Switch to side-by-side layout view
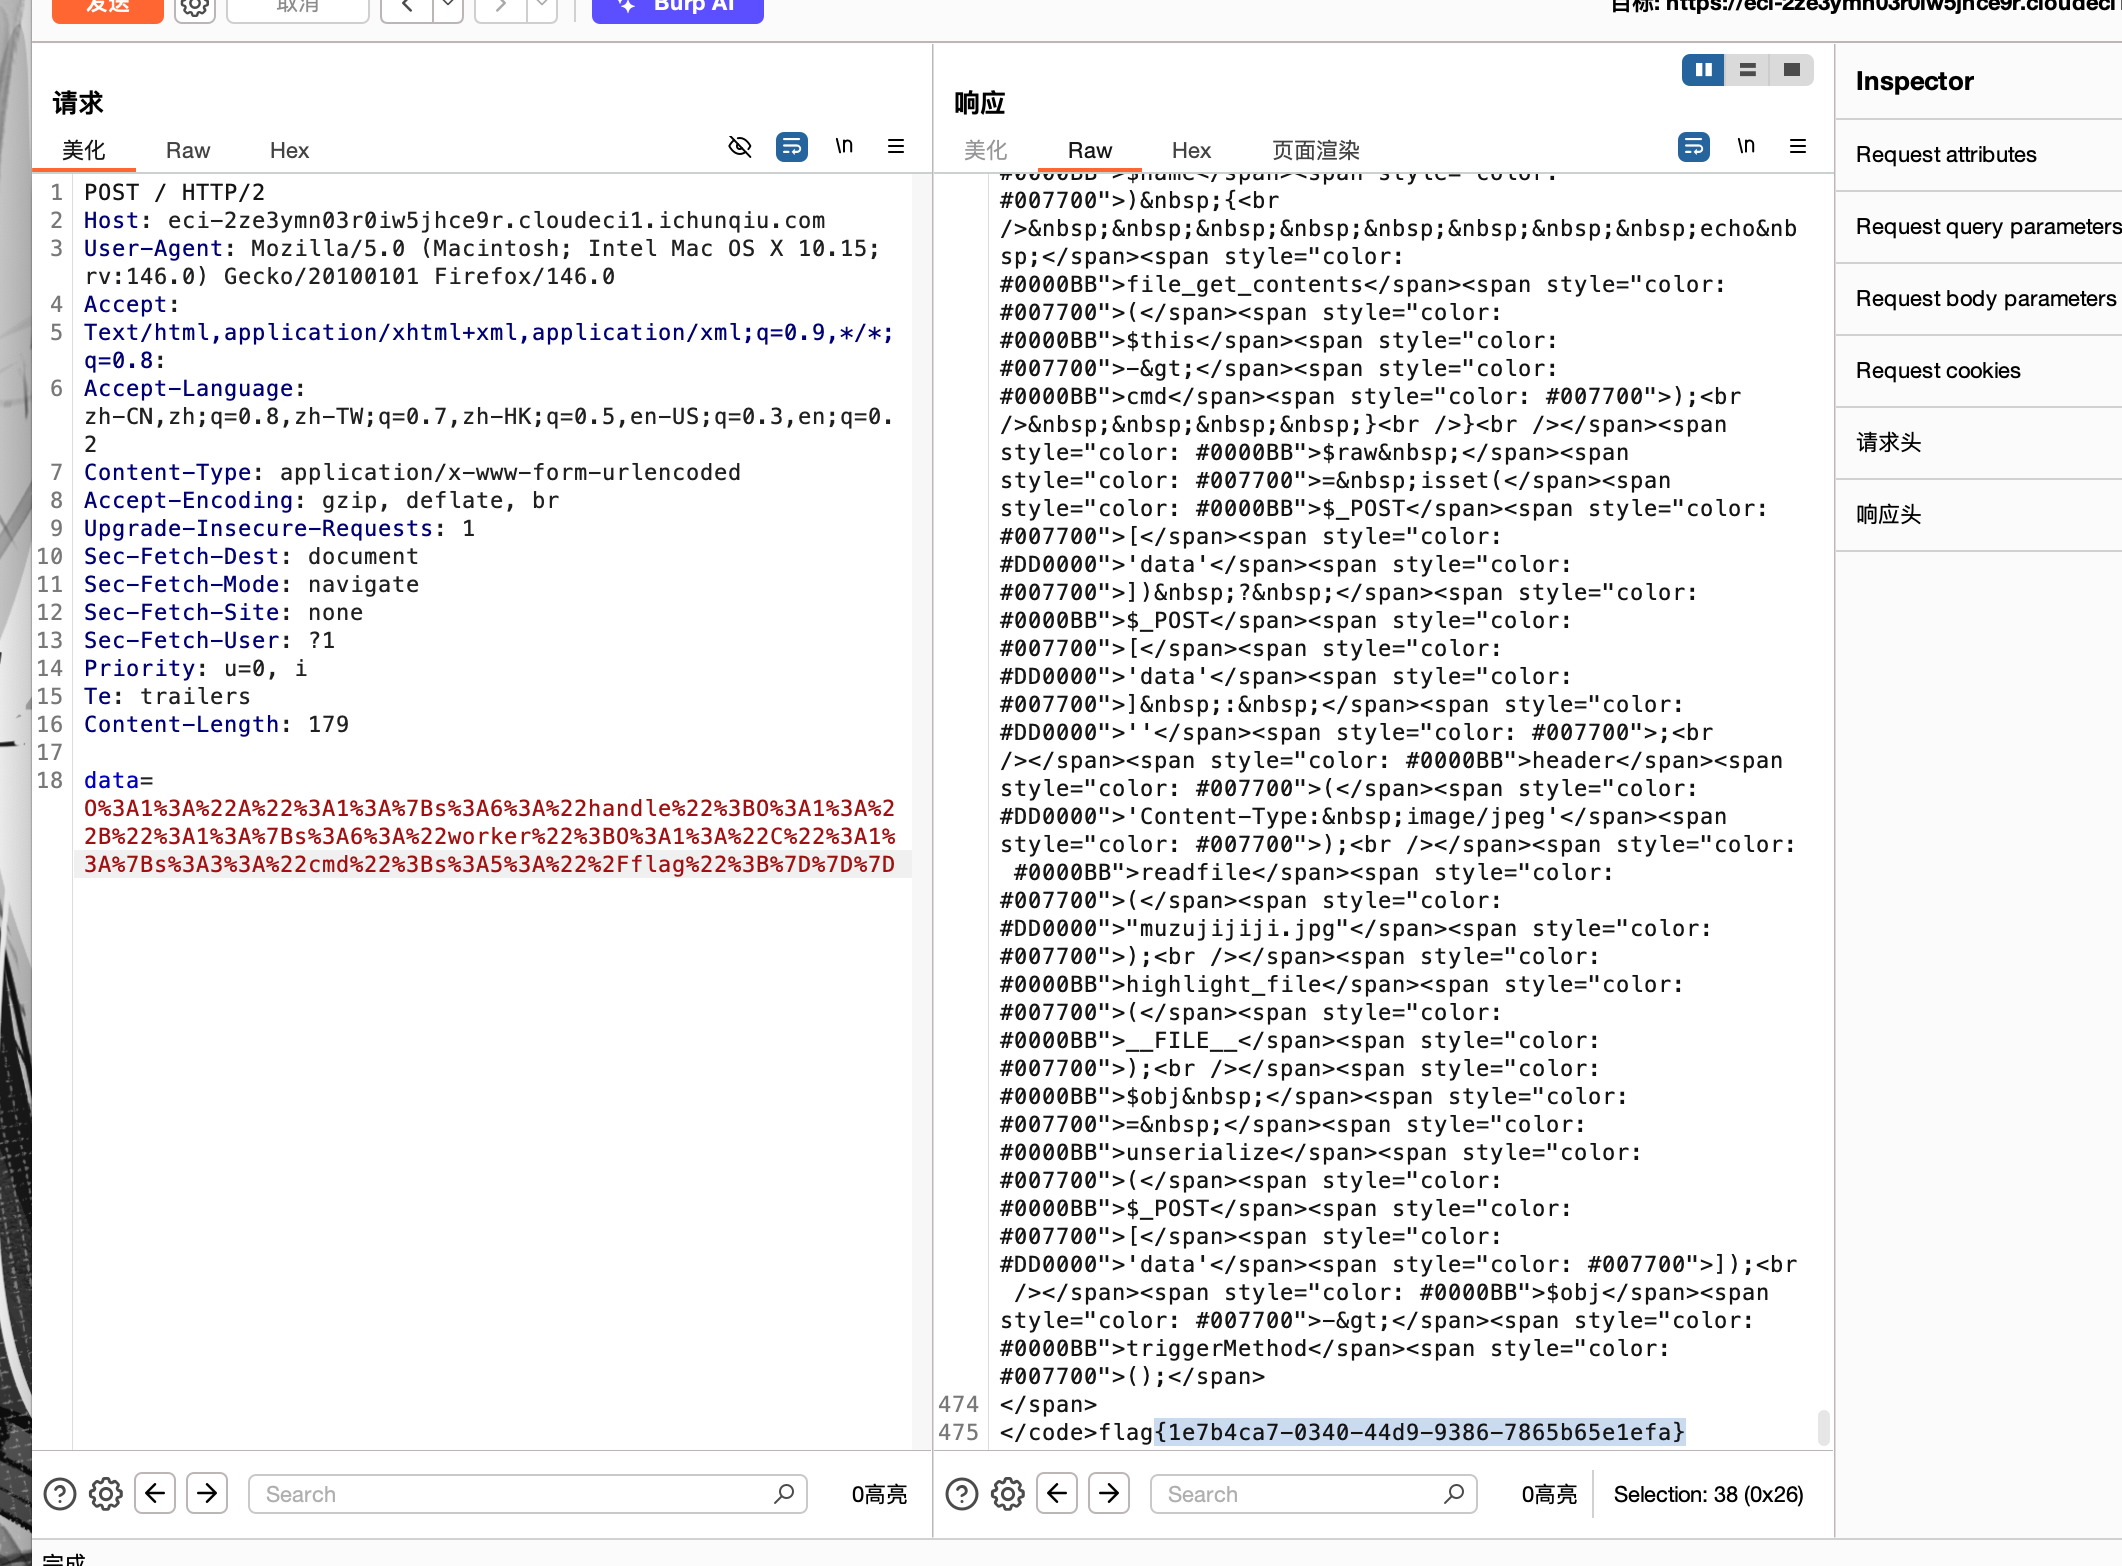Screen dimensions: 2122x1566 coord(1703,70)
